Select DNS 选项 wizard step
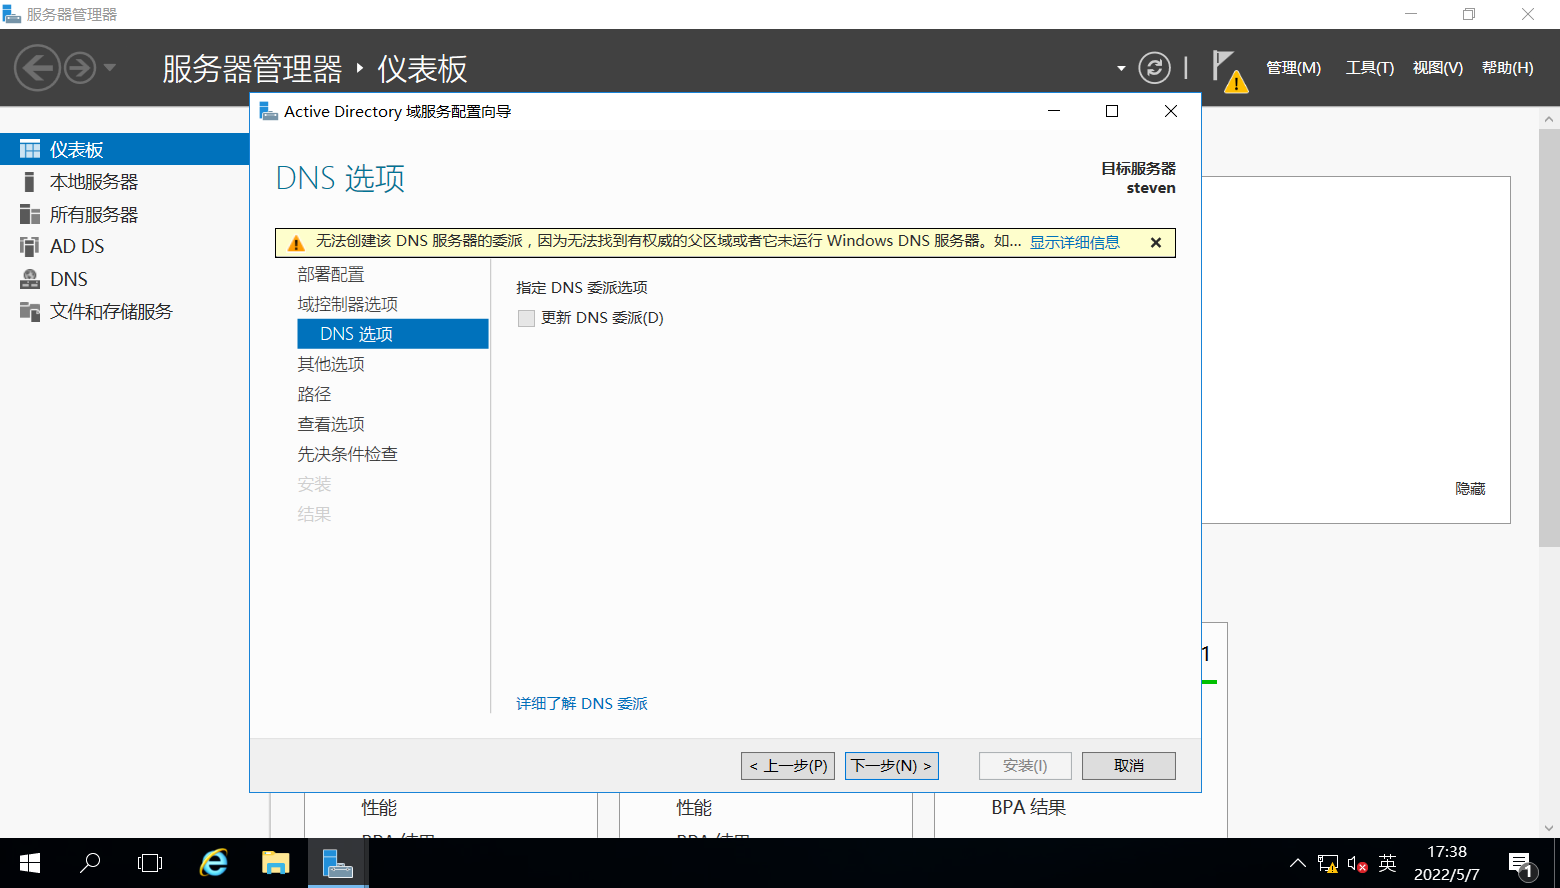 point(393,334)
